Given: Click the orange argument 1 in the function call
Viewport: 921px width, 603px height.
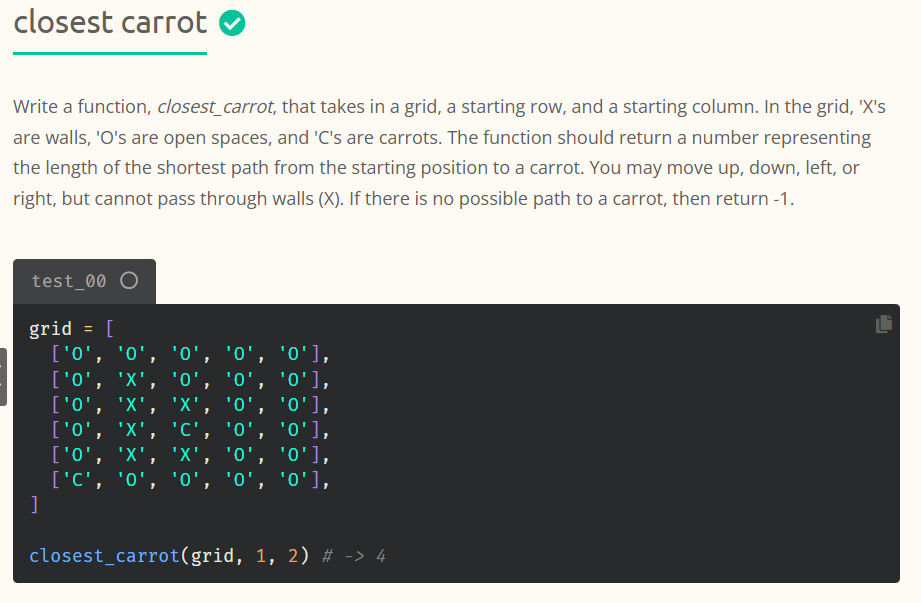Looking at the screenshot, I should pos(262,555).
